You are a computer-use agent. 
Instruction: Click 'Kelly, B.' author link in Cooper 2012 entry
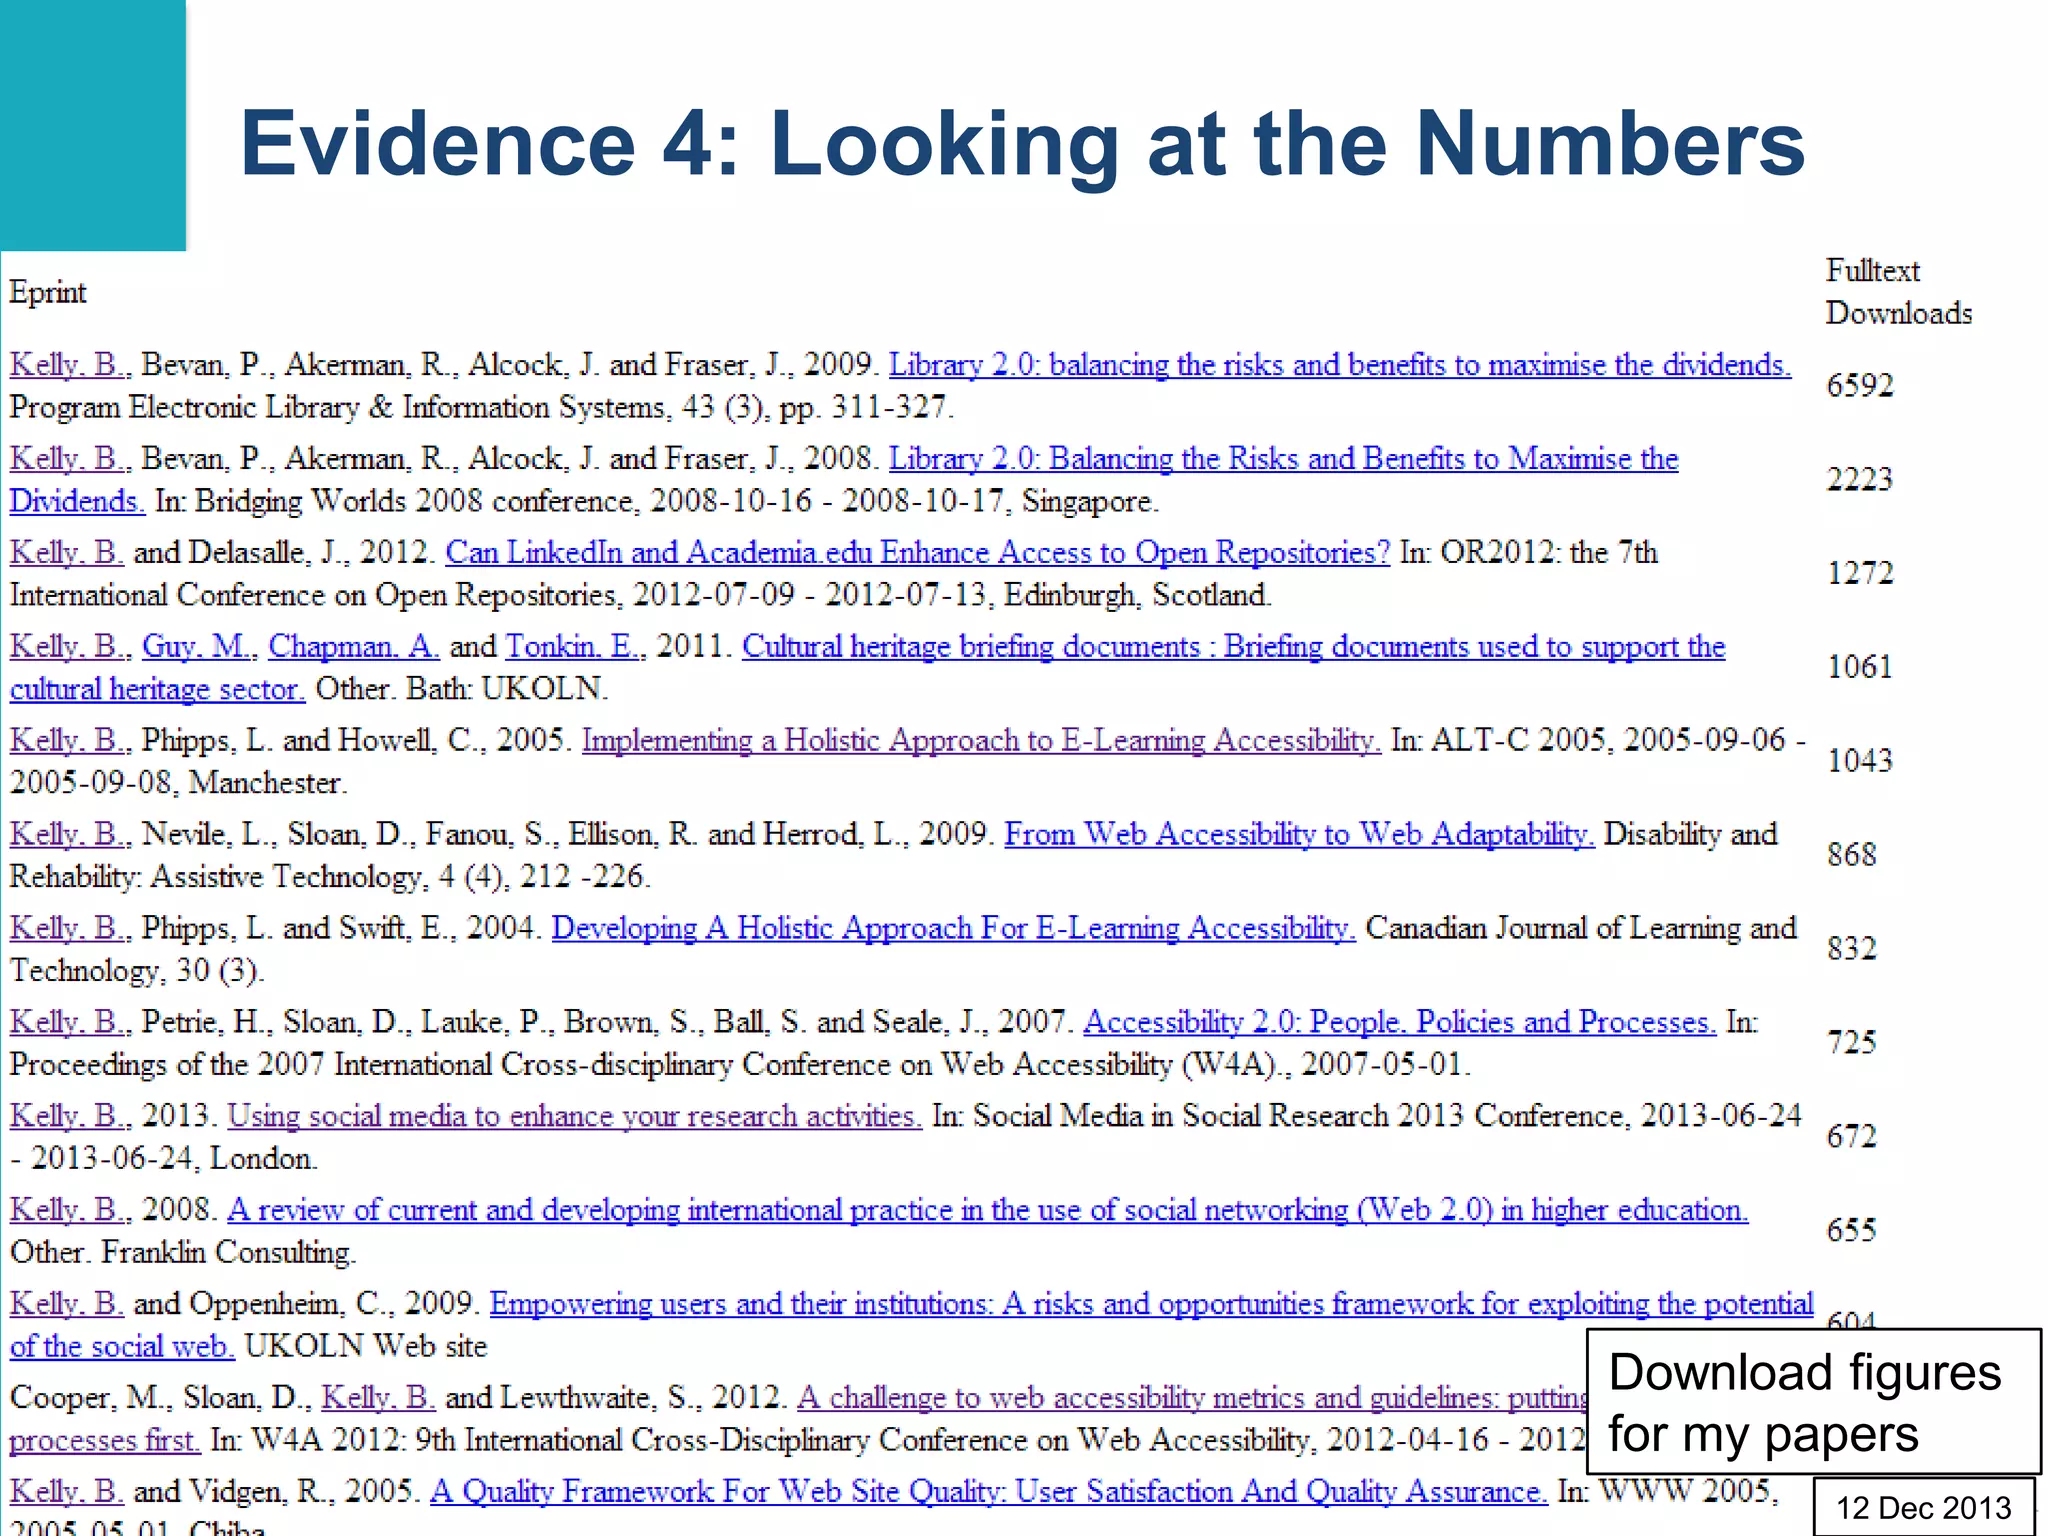coord(378,1399)
